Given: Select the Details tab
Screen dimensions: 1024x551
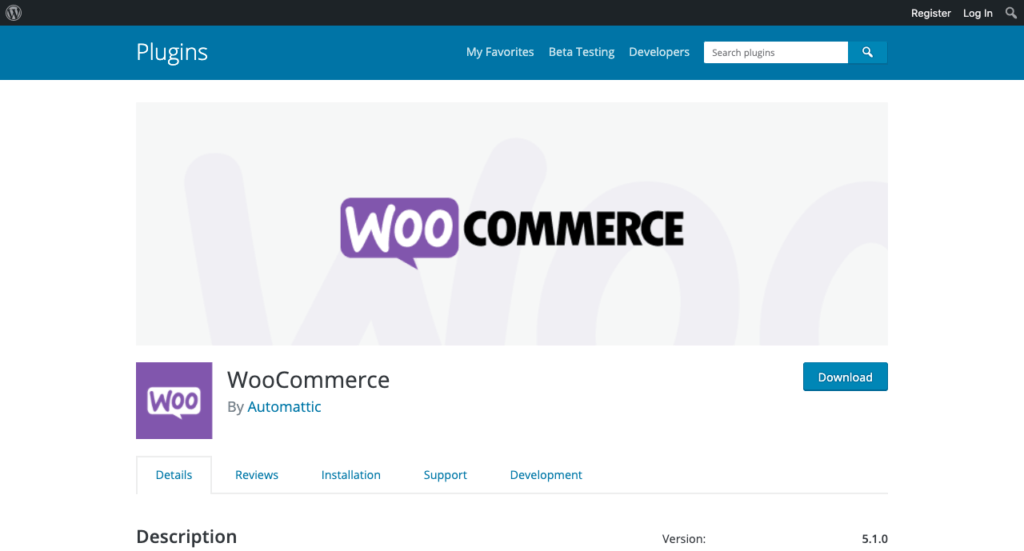Looking at the screenshot, I should tap(174, 475).
